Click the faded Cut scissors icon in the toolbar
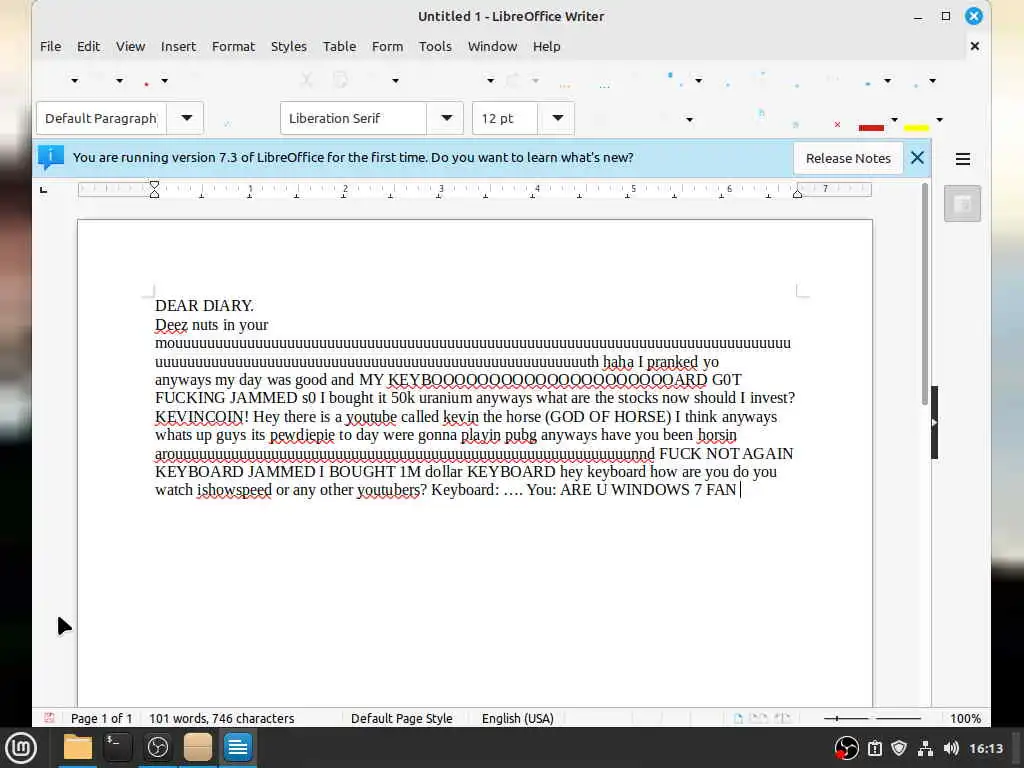 pyautogui.click(x=306, y=80)
